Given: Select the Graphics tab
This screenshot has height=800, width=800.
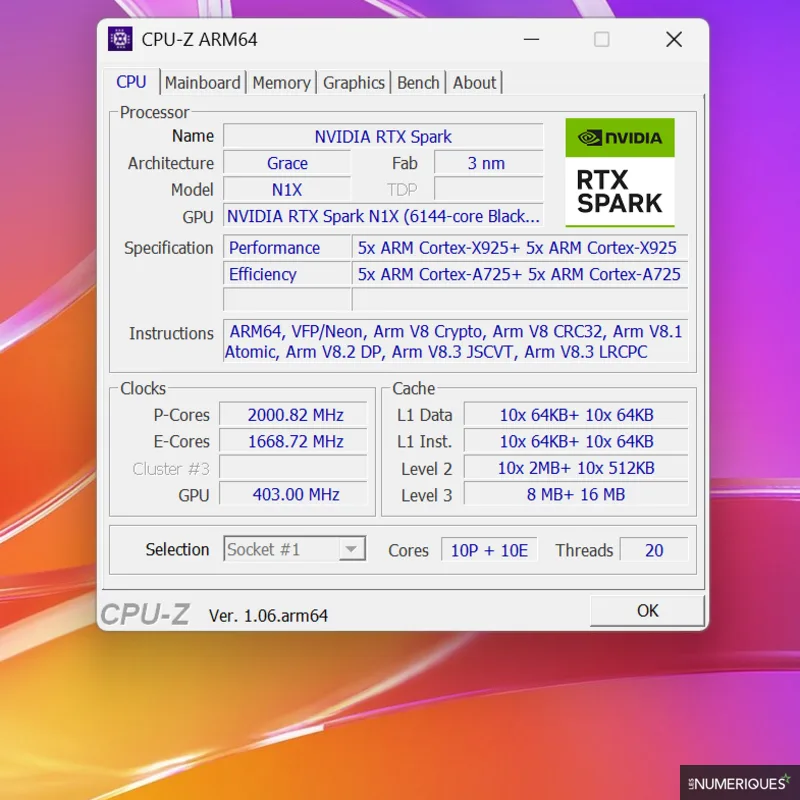Looking at the screenshot, I should point(354,83).
